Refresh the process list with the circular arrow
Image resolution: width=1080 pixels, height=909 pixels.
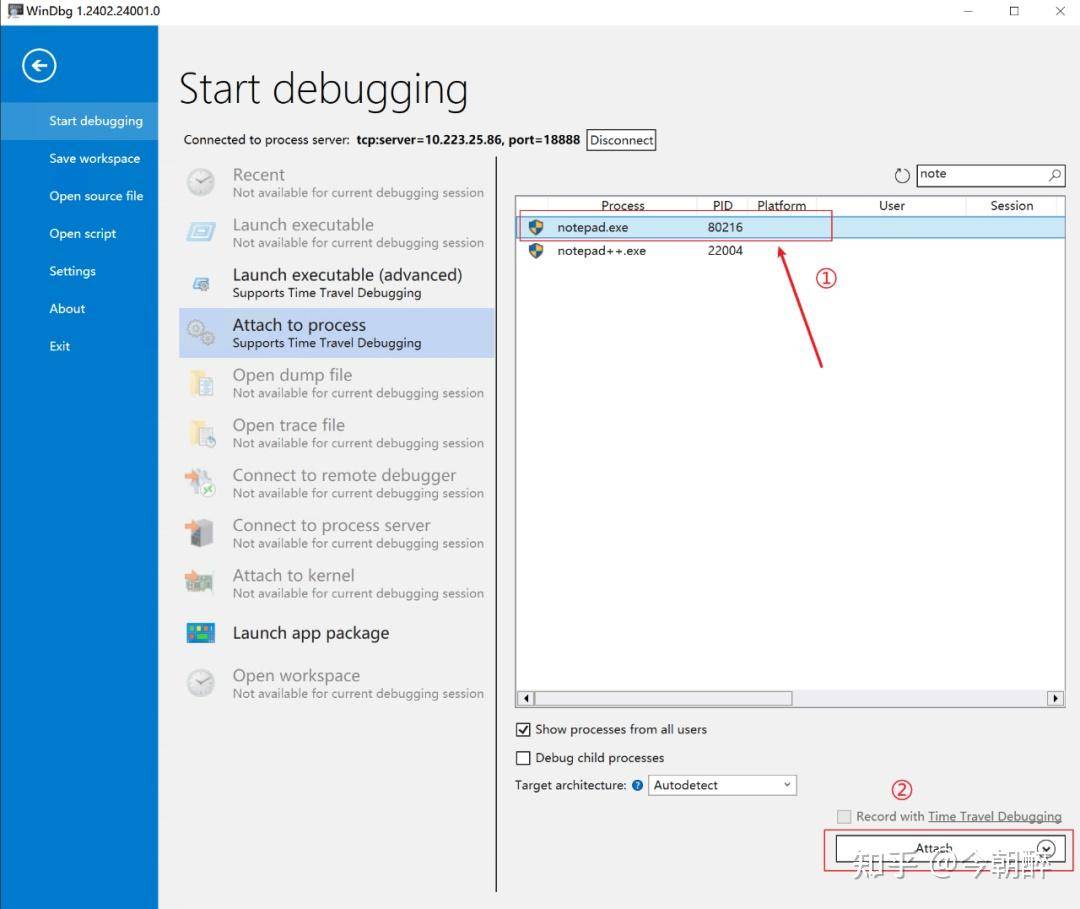point(902,176)
